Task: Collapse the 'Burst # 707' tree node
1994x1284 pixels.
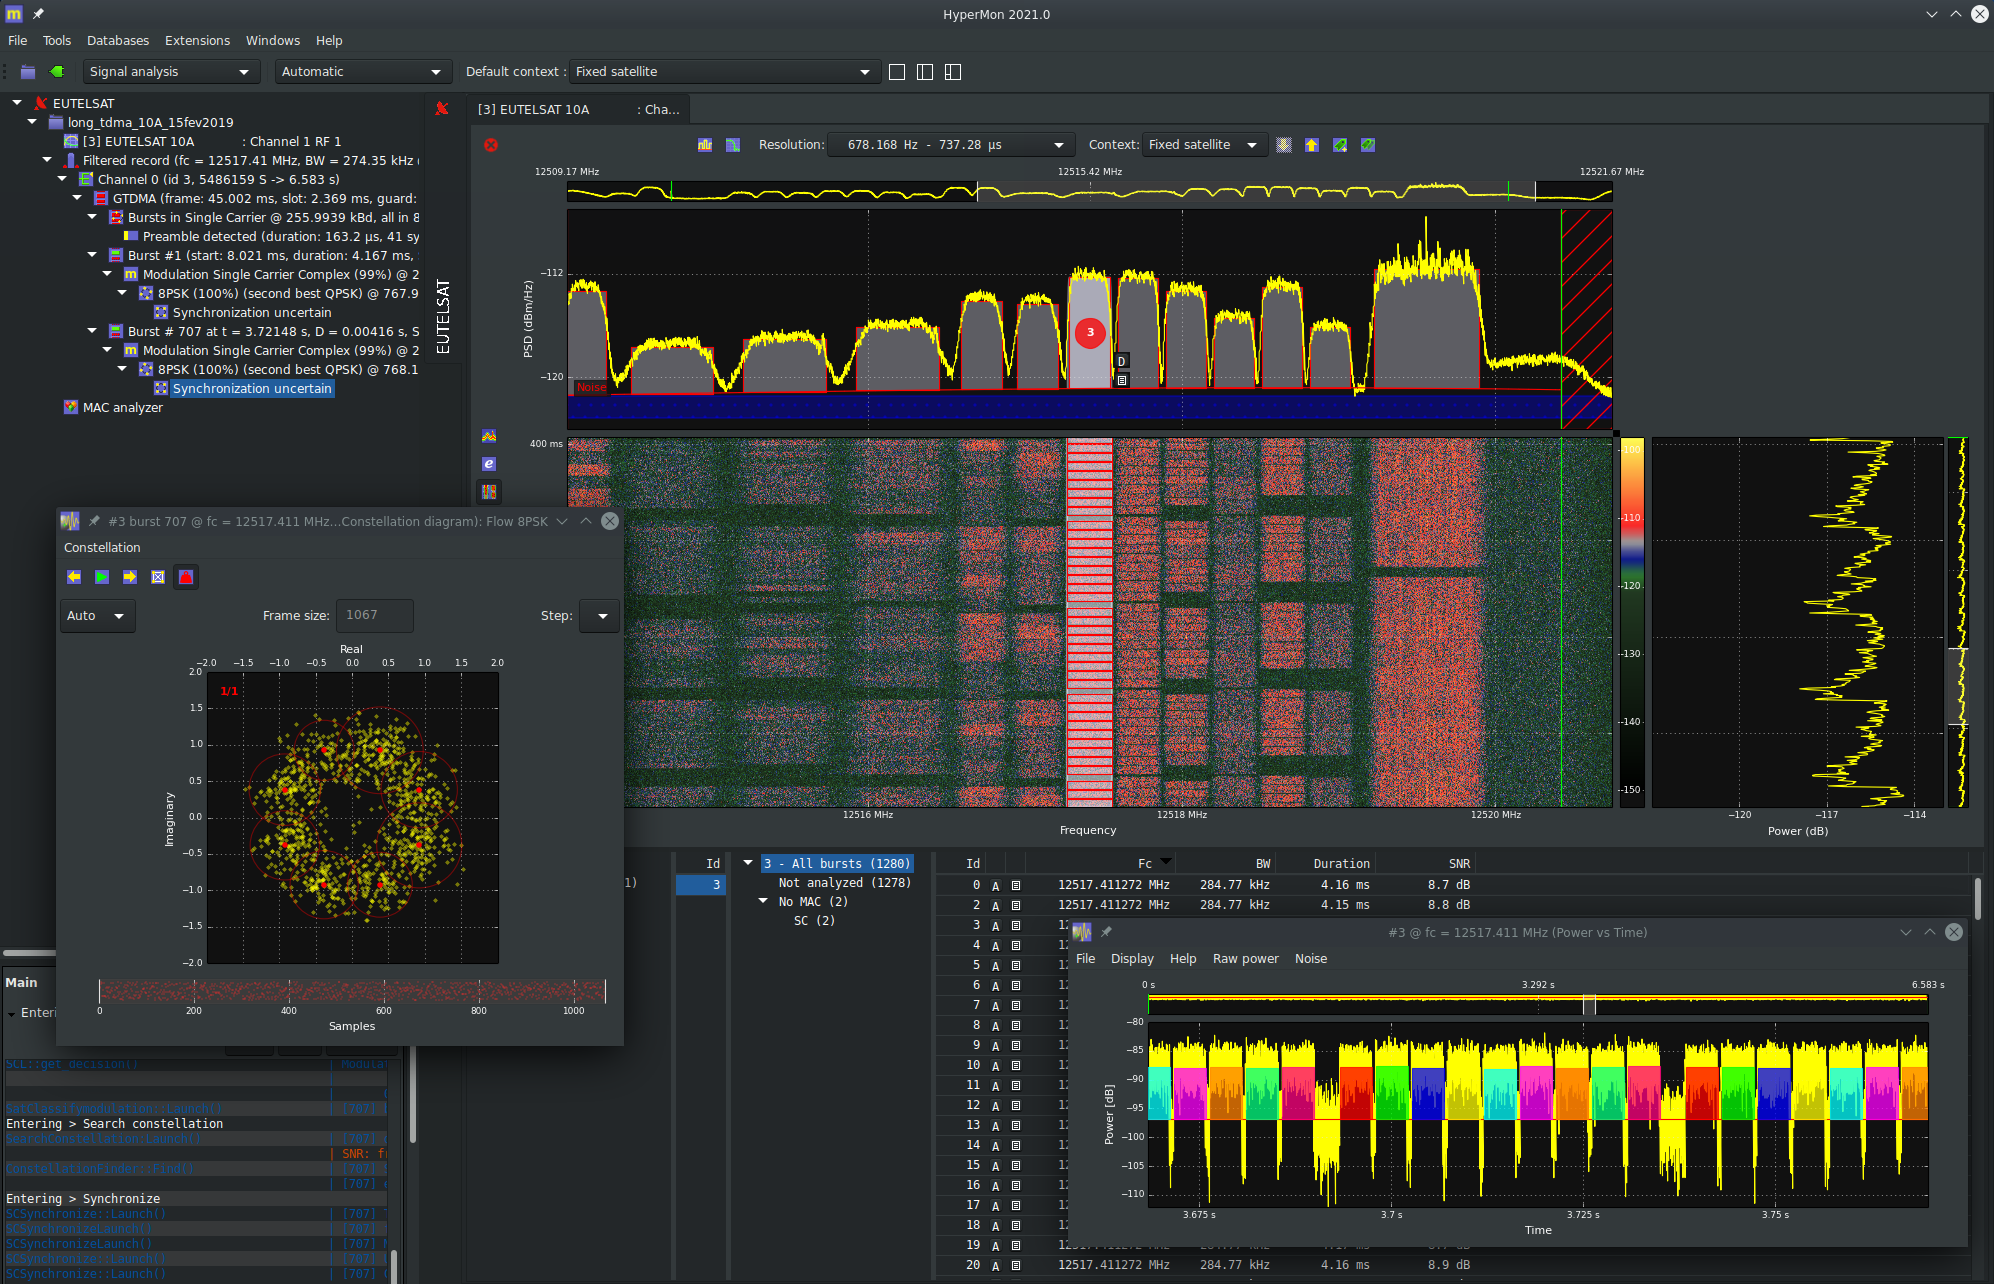Action: [92, 331]
